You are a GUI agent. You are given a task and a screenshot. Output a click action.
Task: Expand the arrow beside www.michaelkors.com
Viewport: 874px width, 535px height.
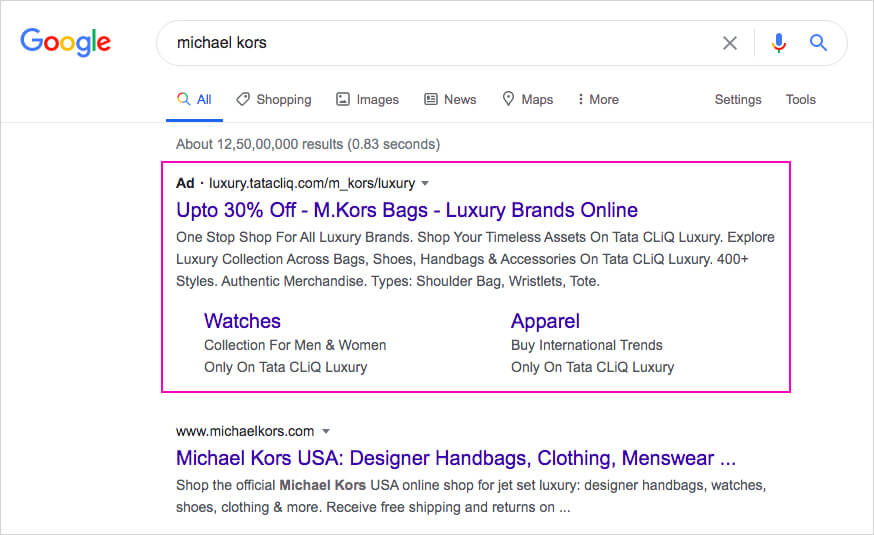coord(326,431)
